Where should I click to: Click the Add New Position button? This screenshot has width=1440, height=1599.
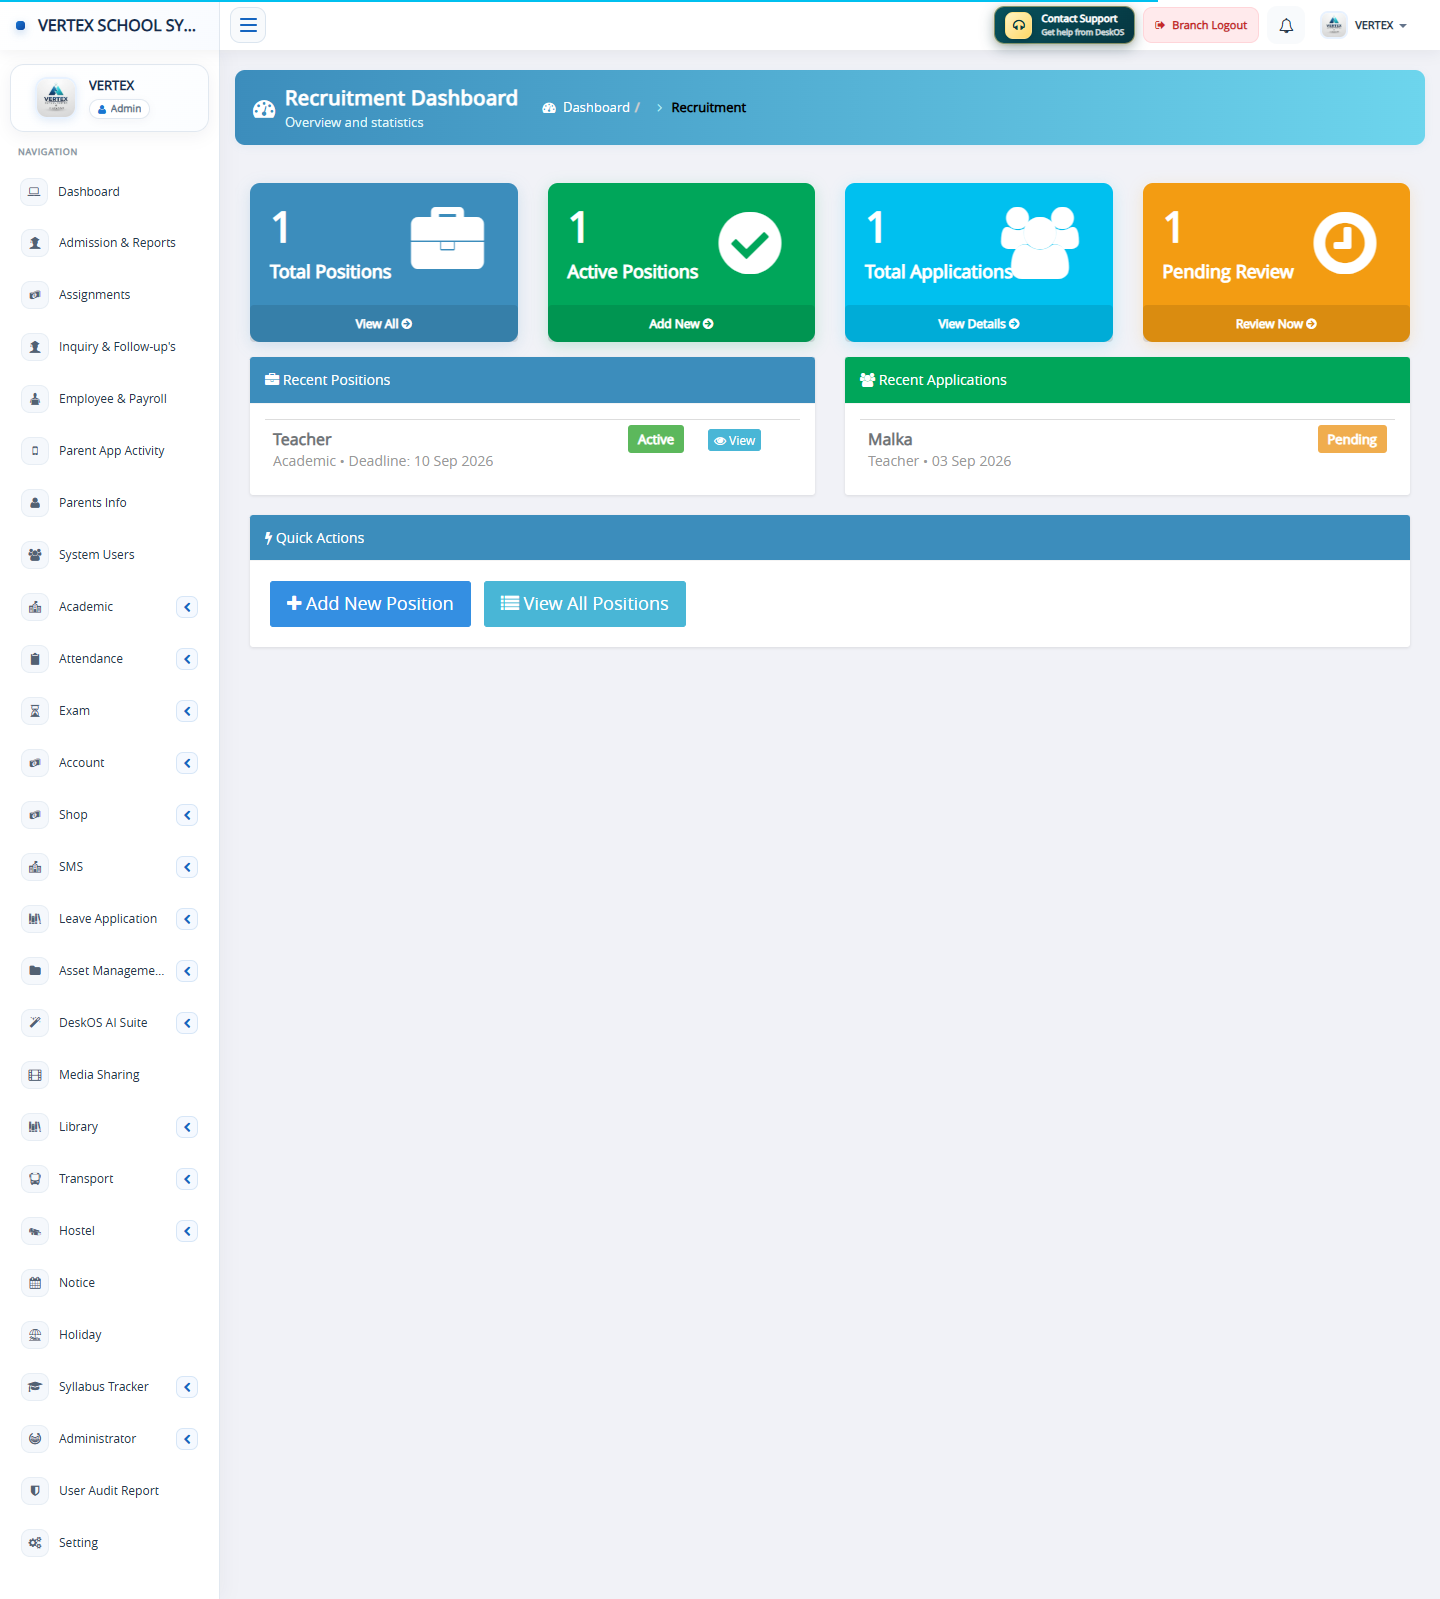(370, 604)
